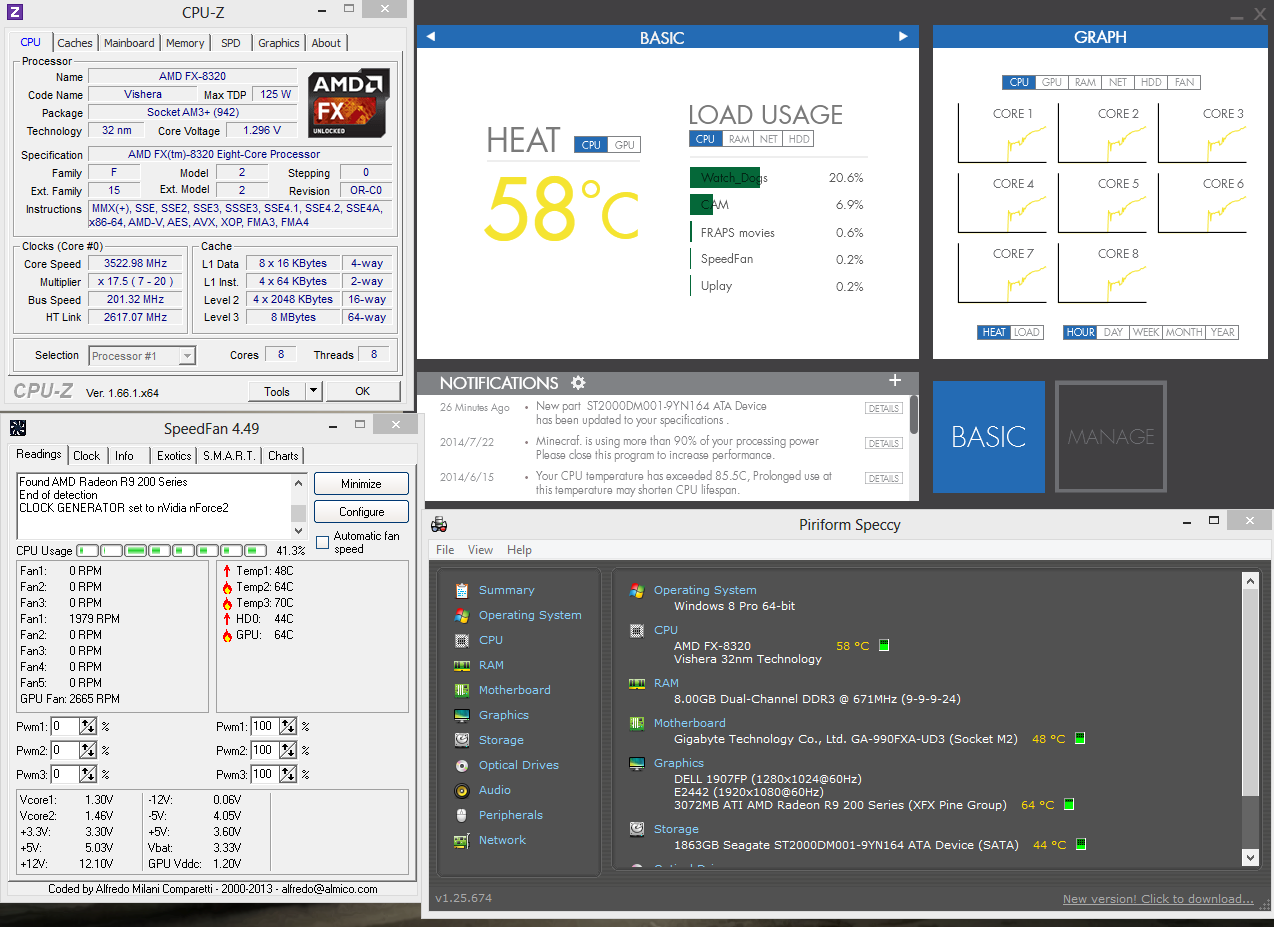Image resolution: width=1274 pixels, height=927 pixels.
Task: Click the Optical Drives disc icon in sidebar
Action: [x=461, y=765]
